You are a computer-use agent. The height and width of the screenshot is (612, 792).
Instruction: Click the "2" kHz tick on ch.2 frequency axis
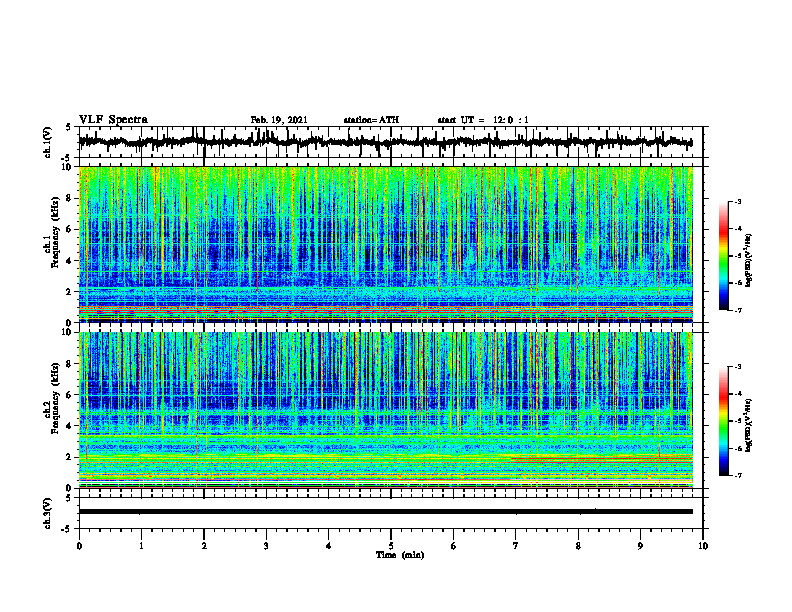click(69, 457)
